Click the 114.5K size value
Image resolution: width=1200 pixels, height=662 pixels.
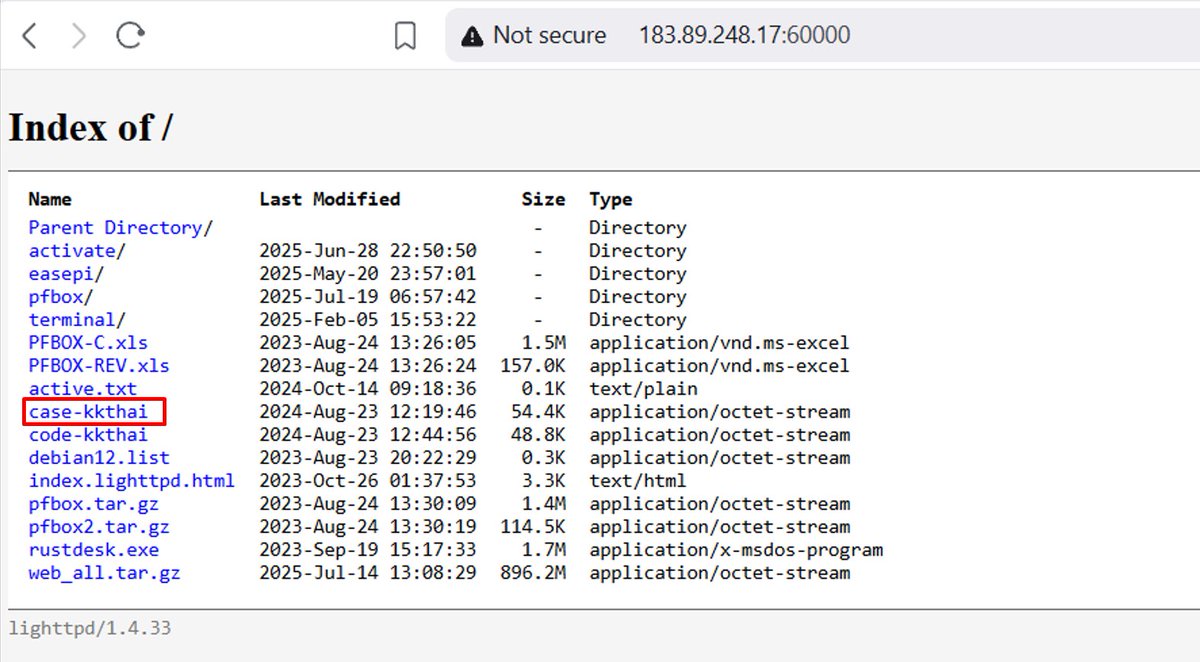click(x=532, y=527)
